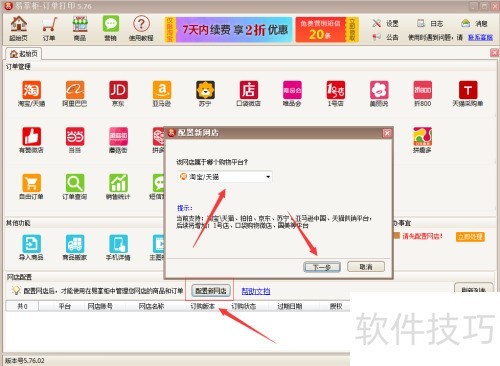The height and width of the screenshot is (366, 500).
Task: Select the 淘宝/天猫 platform icon
Action: (31, 94)
